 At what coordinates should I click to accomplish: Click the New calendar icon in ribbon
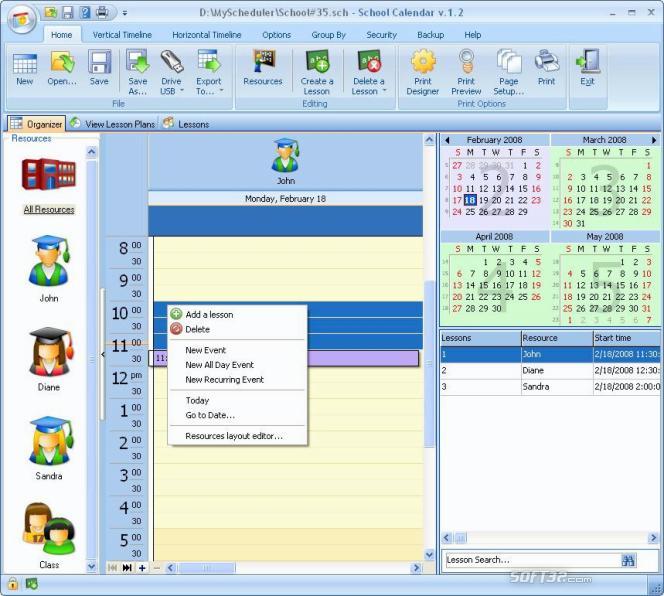25,64
